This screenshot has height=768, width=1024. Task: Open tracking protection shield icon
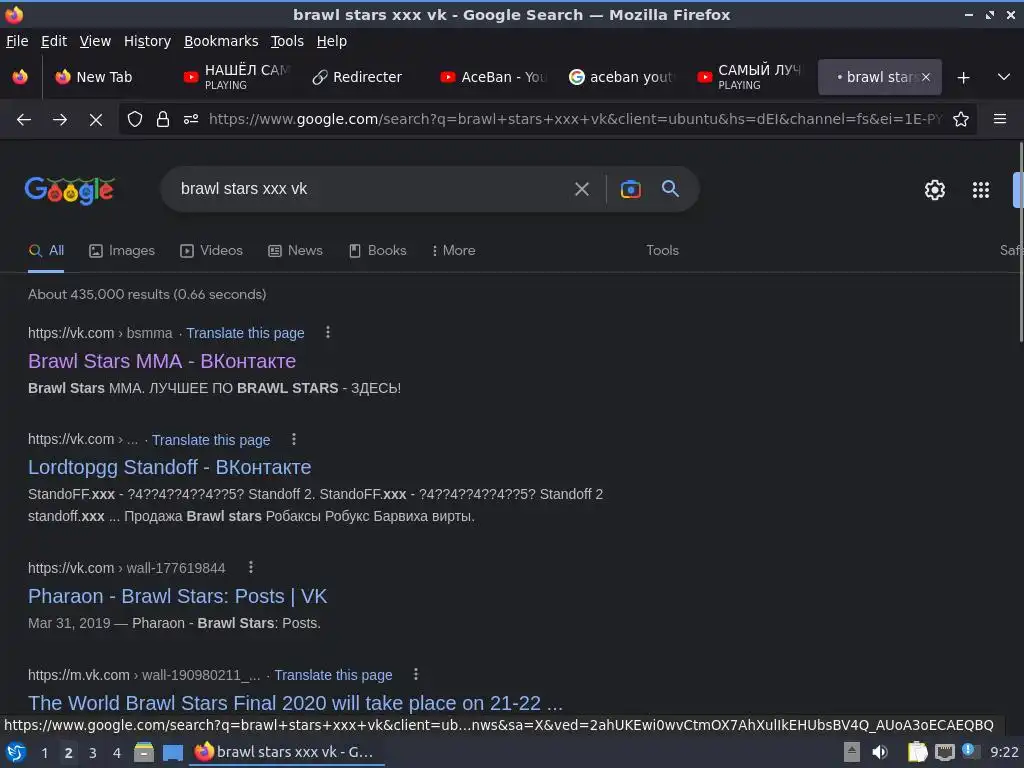coord(135,119)
